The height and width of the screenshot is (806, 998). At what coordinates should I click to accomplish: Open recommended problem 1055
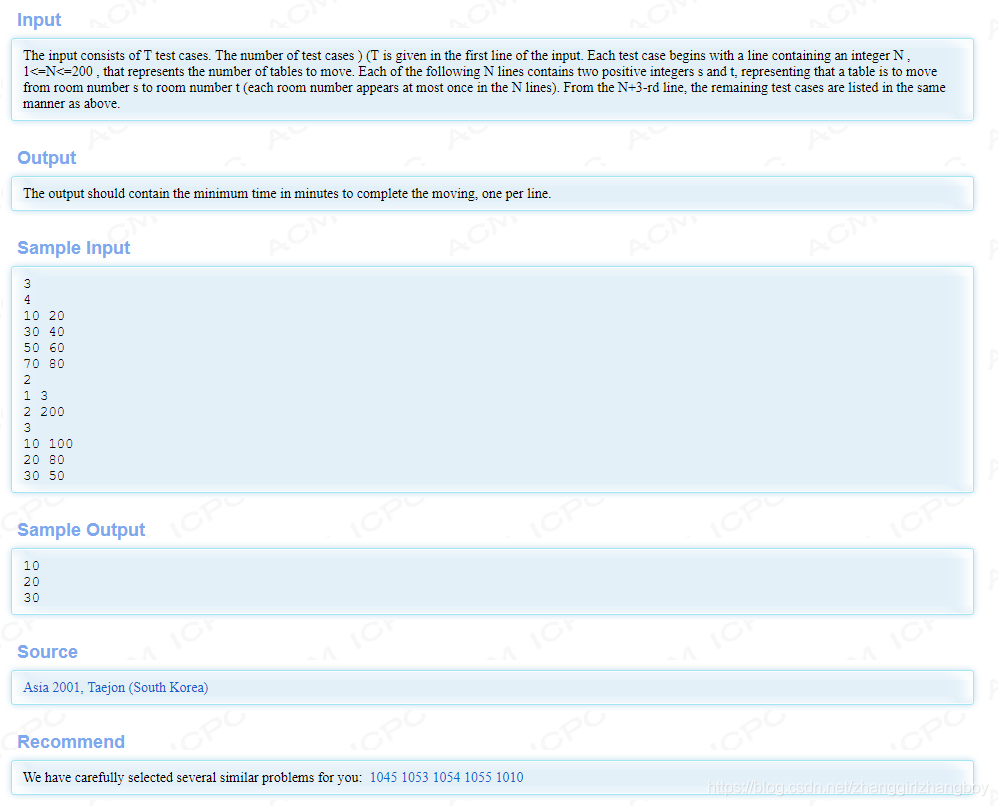(x=478, y=777)
